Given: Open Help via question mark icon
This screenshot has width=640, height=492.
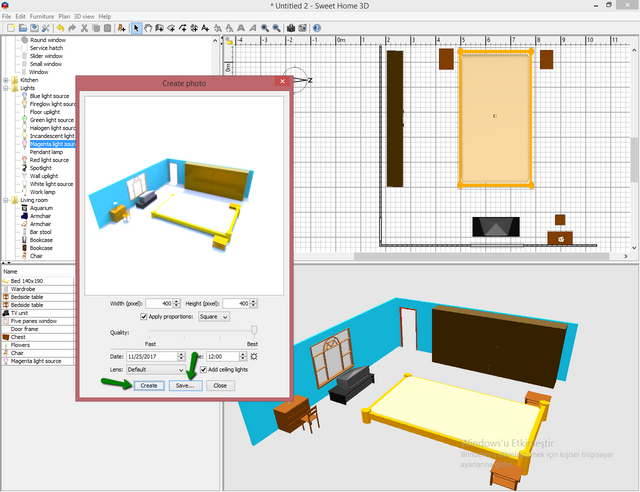Looking at the screenshot, I should (317, 28).
